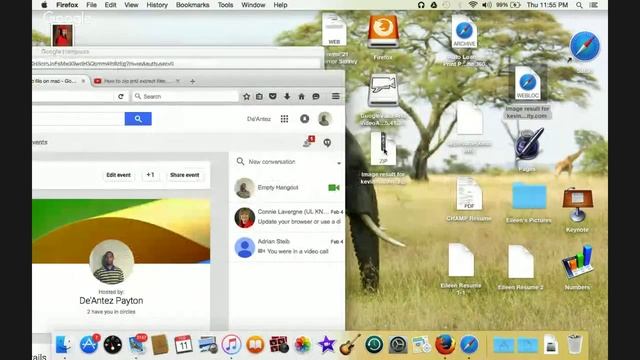Select the WEBLOC file on desktop
Image resolution: width=640 pixels, height=360 pixels.
tap(528, 84)
